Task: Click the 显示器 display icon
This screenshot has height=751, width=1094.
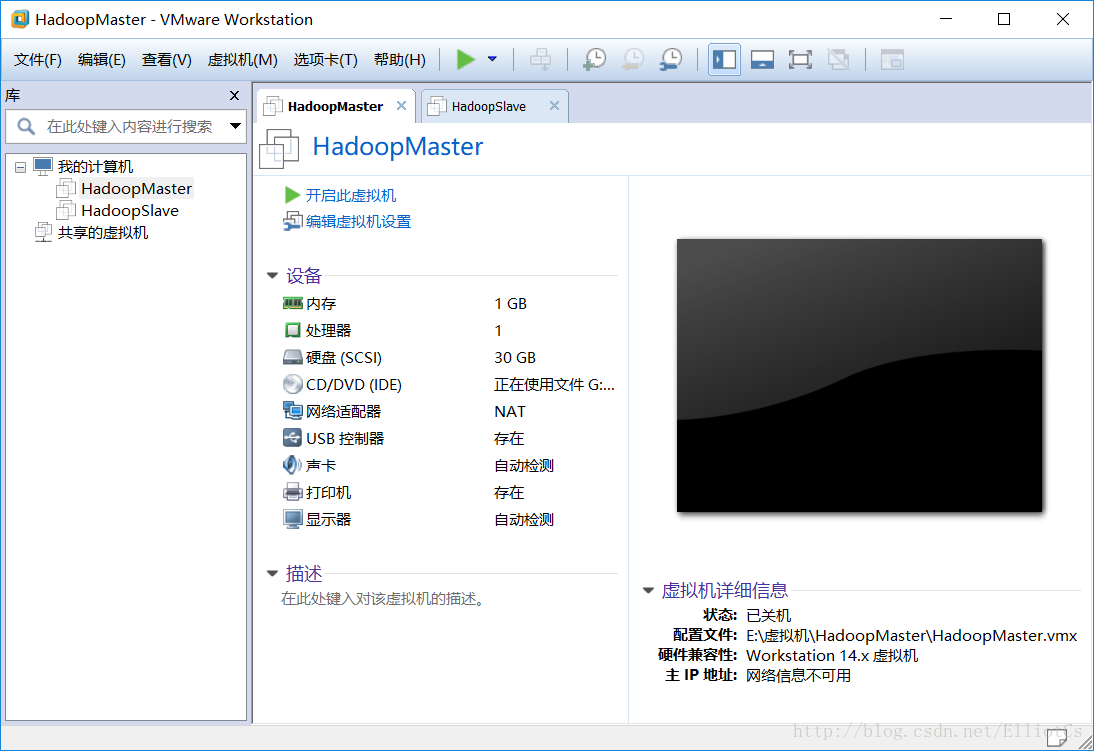Action: click(x=292, y=519)
